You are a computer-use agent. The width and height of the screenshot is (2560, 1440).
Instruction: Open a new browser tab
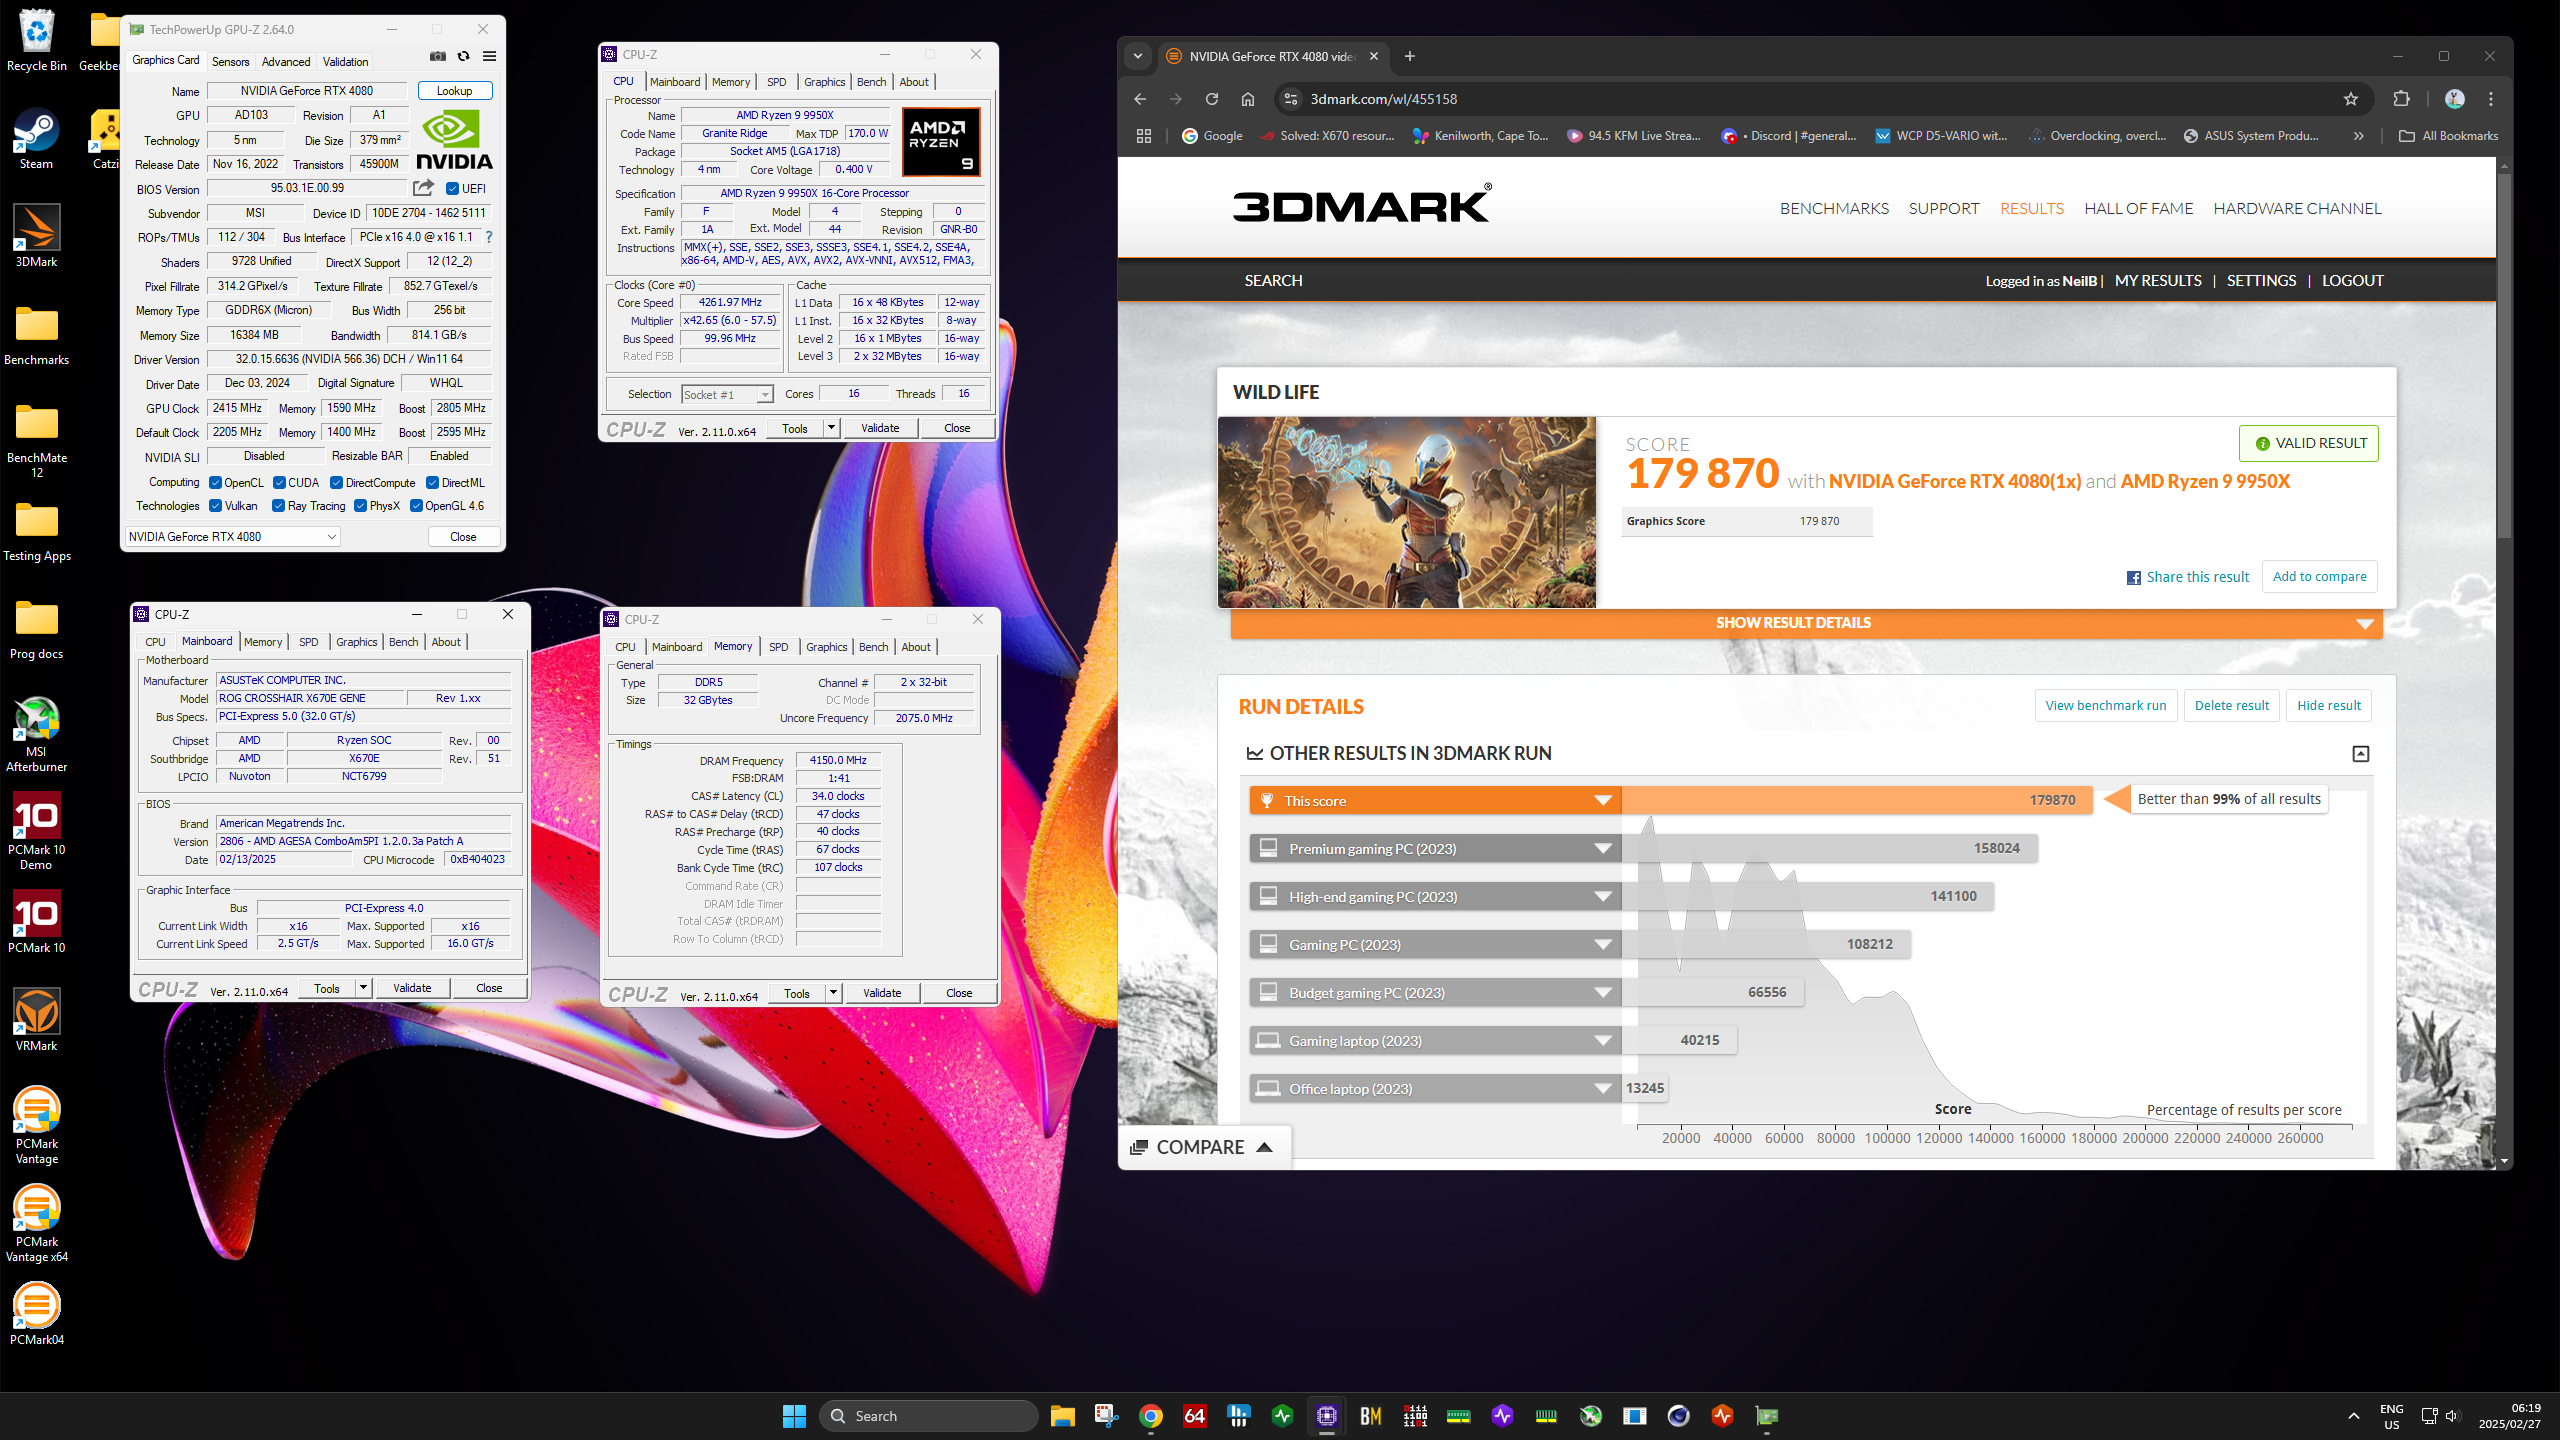pyautogui.click(x=1410, y=56)
